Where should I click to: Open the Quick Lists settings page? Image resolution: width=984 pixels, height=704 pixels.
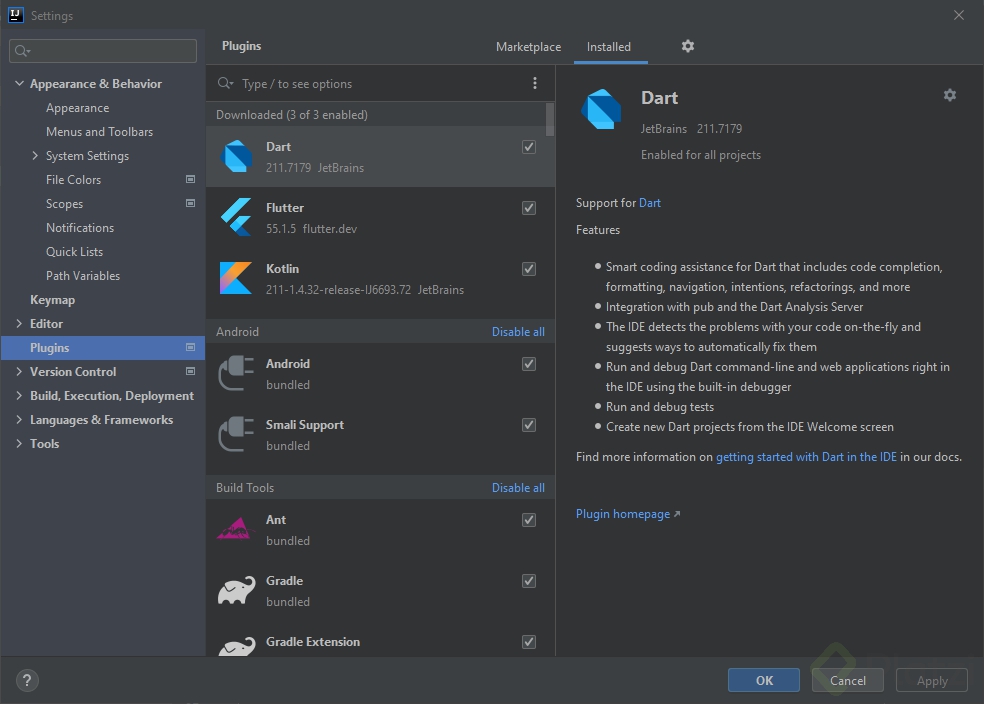tap(74, 252)
